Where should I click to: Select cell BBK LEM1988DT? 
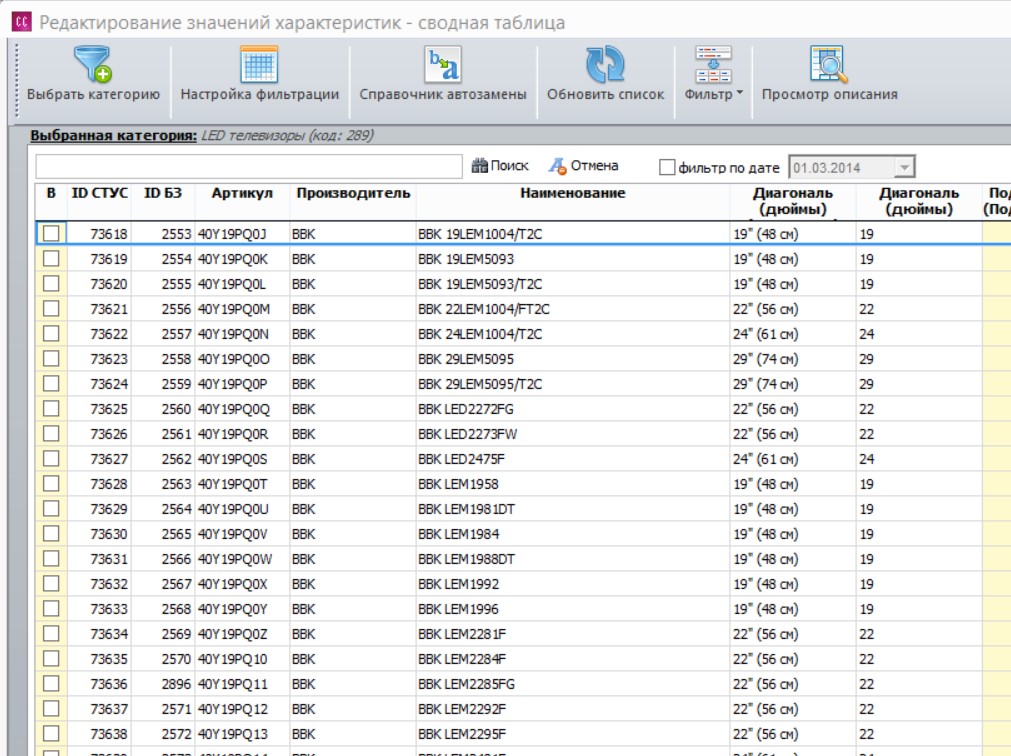[573, 559]
